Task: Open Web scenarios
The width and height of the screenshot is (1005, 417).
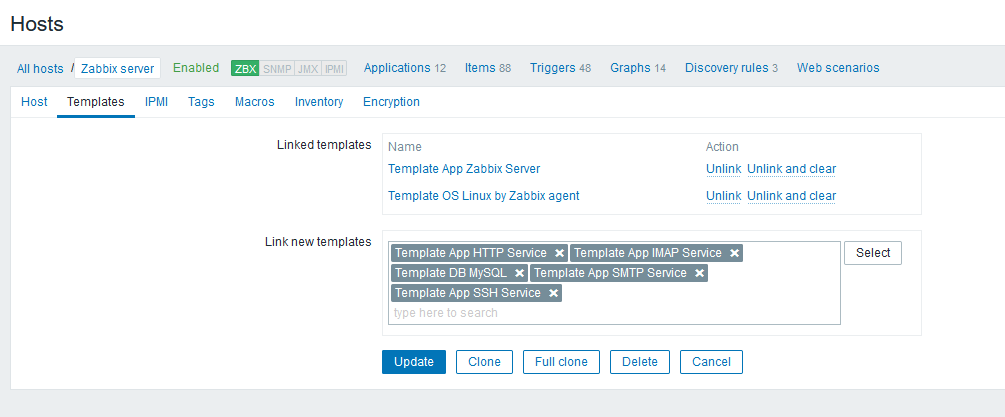Action: 838,68
